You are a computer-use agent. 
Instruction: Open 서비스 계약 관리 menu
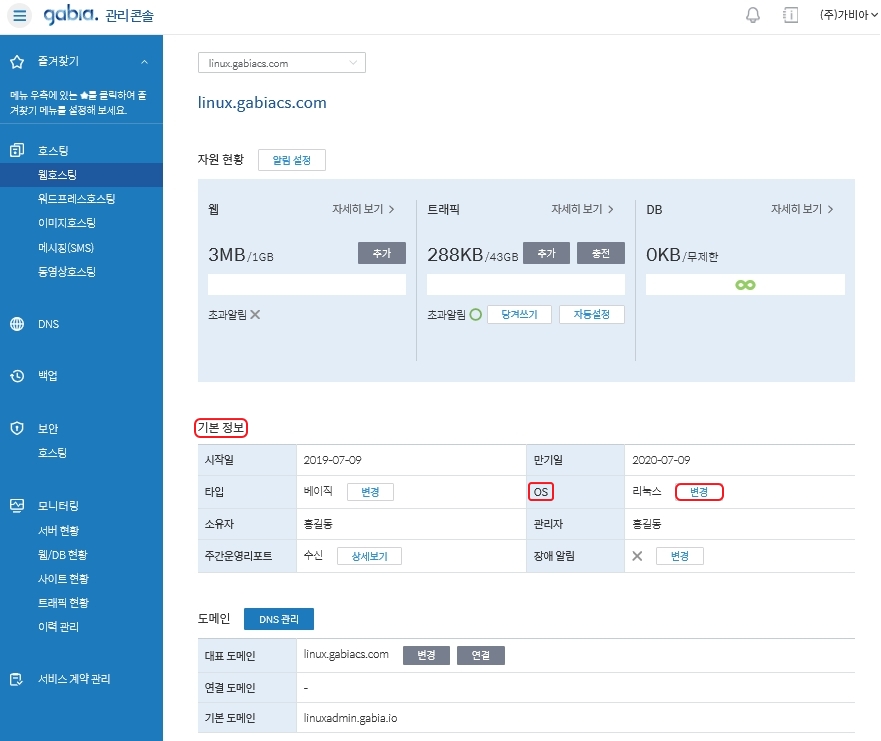[x=74, y=679]
